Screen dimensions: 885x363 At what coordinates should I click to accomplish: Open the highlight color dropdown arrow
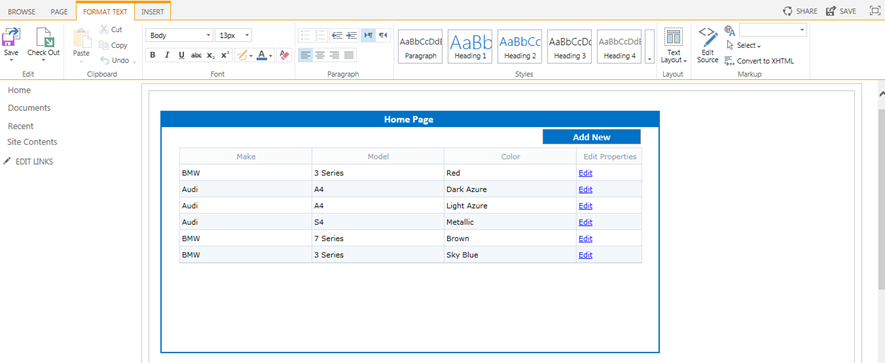(251, 55)
